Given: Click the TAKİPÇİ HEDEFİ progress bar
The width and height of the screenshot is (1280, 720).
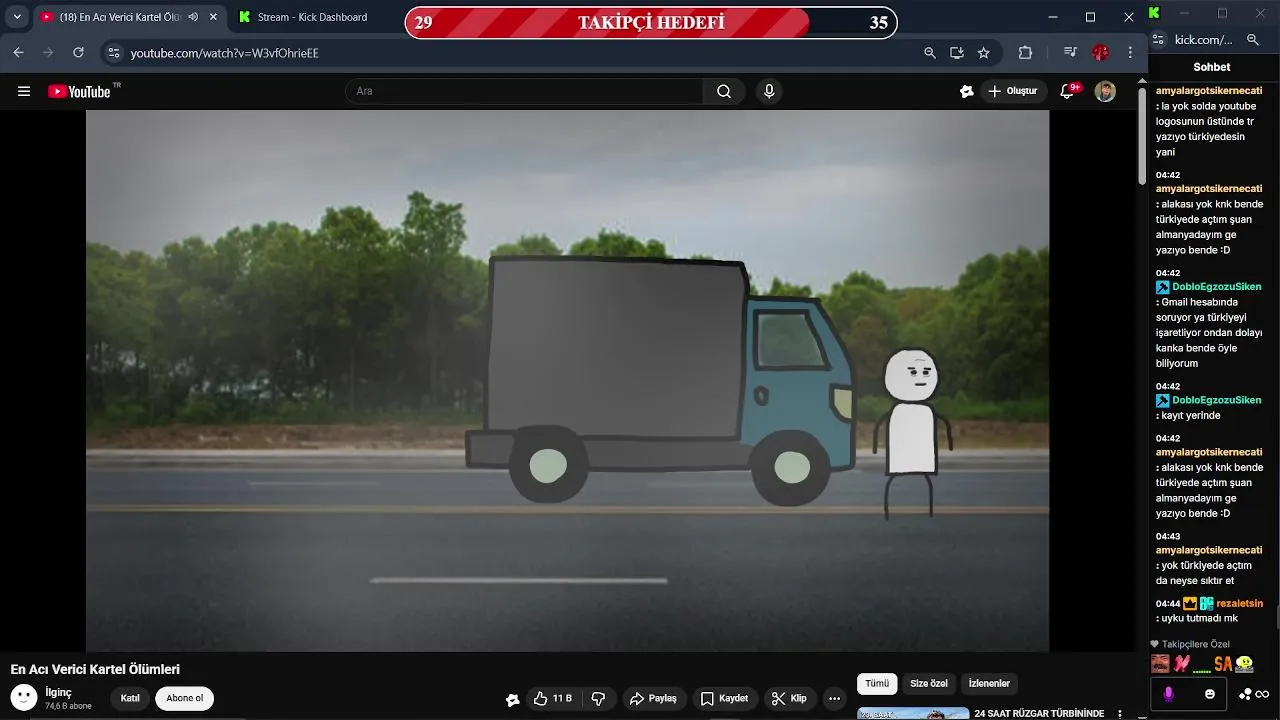Looking at the screenshot, I should (x=651, y=22).
